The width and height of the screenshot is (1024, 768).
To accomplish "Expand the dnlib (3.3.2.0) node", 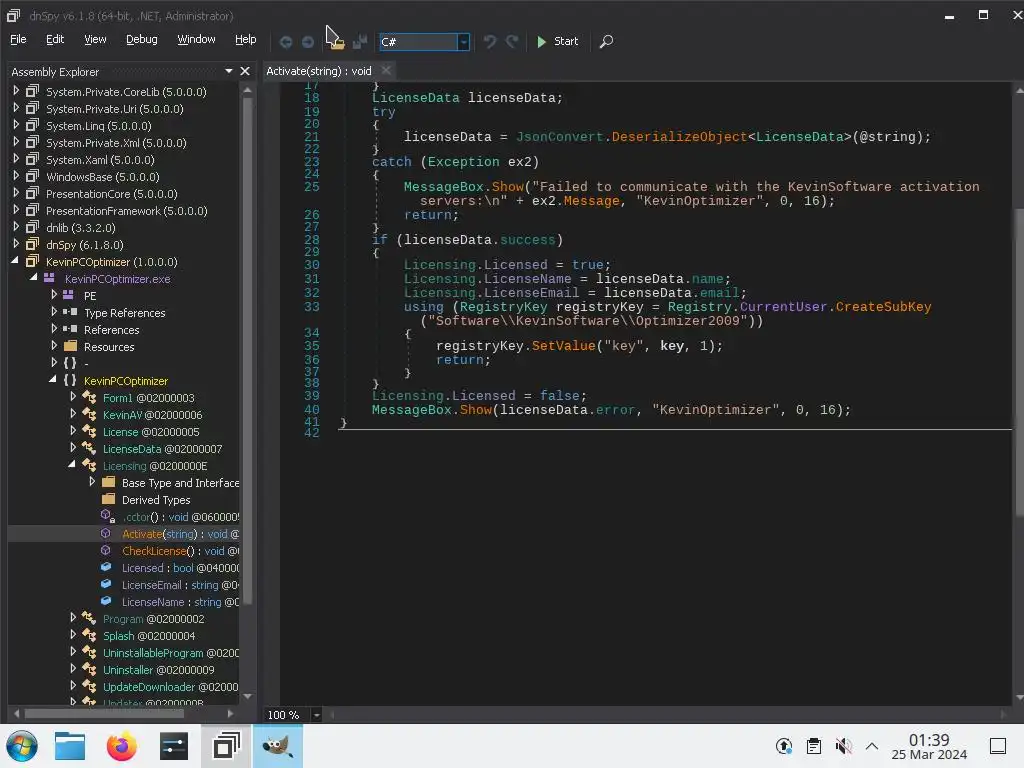I will 16,227.
